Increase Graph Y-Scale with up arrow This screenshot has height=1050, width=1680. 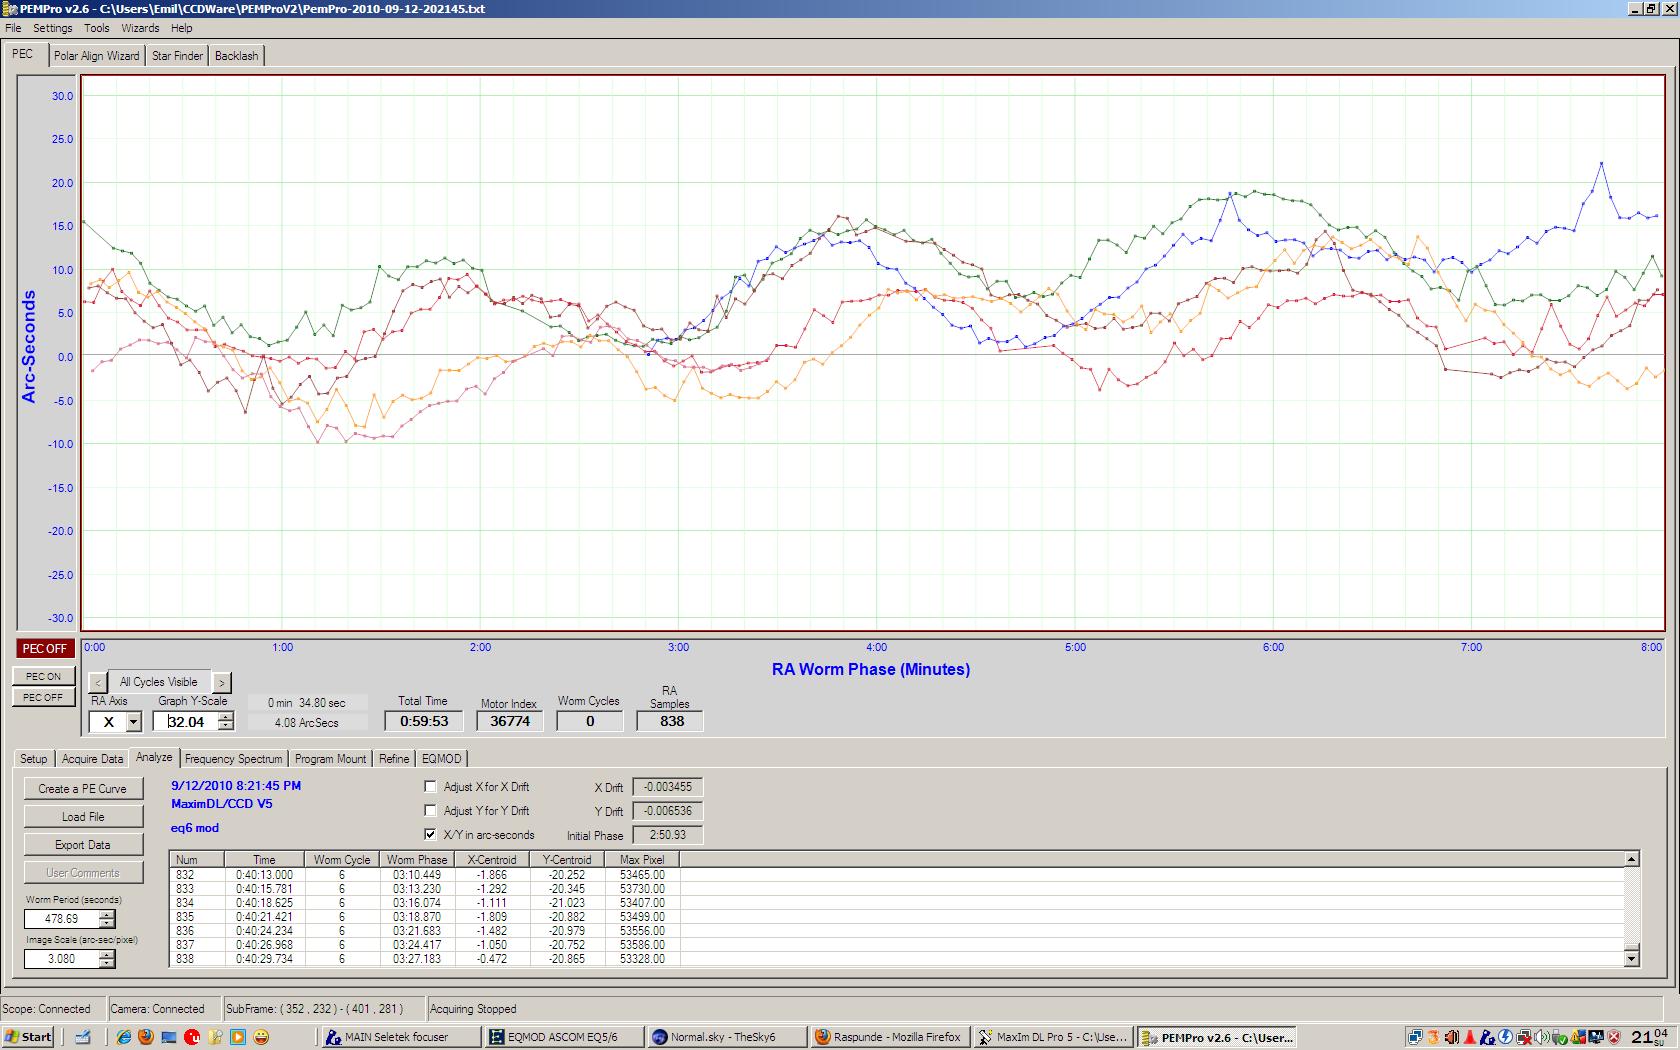tap(226, 717)
